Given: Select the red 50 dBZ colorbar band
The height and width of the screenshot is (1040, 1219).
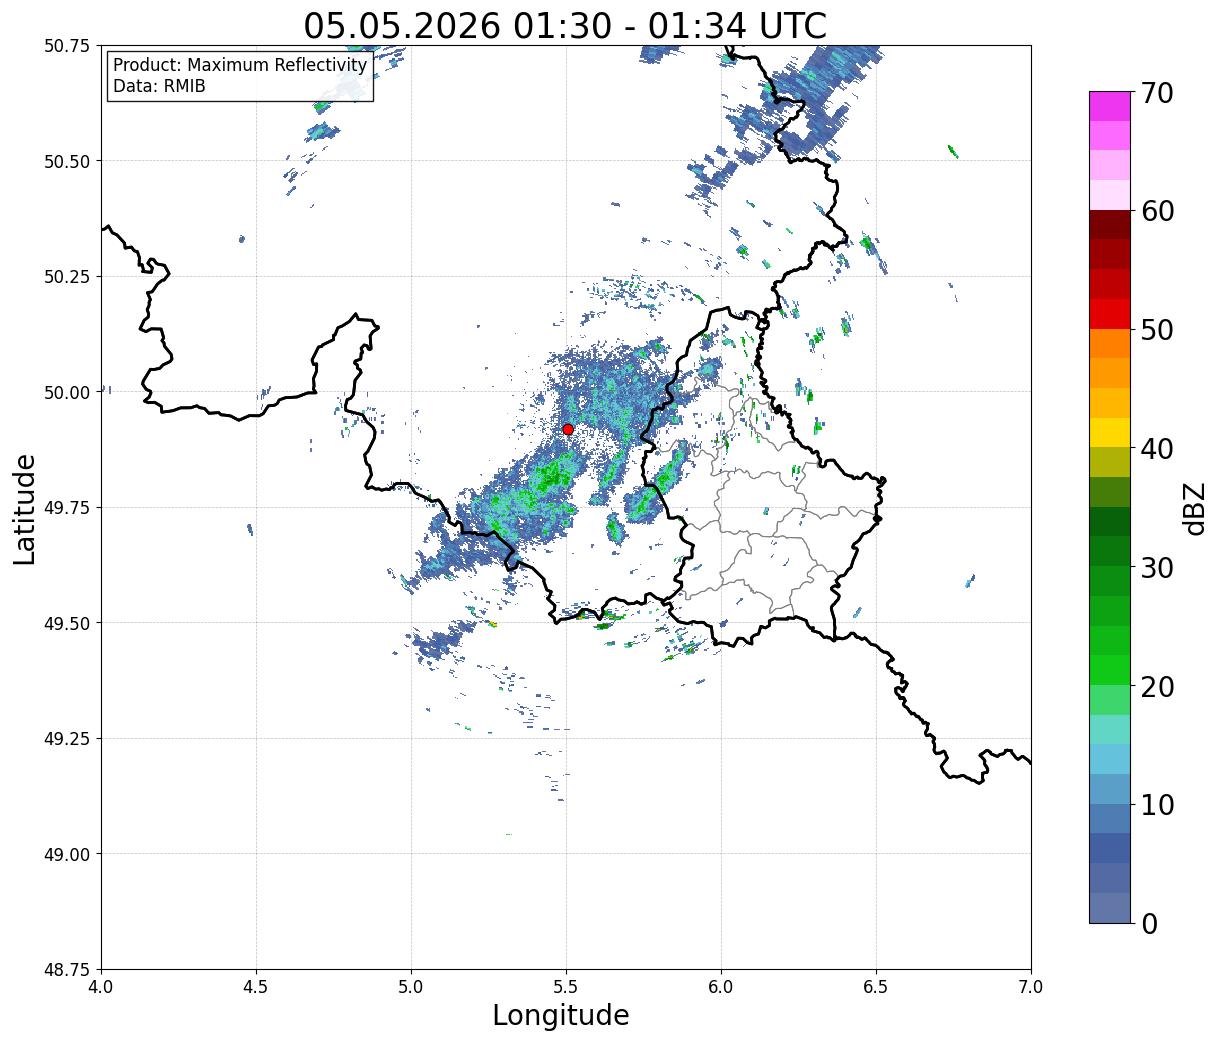Looking at the screenshot, I should (1110, 313).
